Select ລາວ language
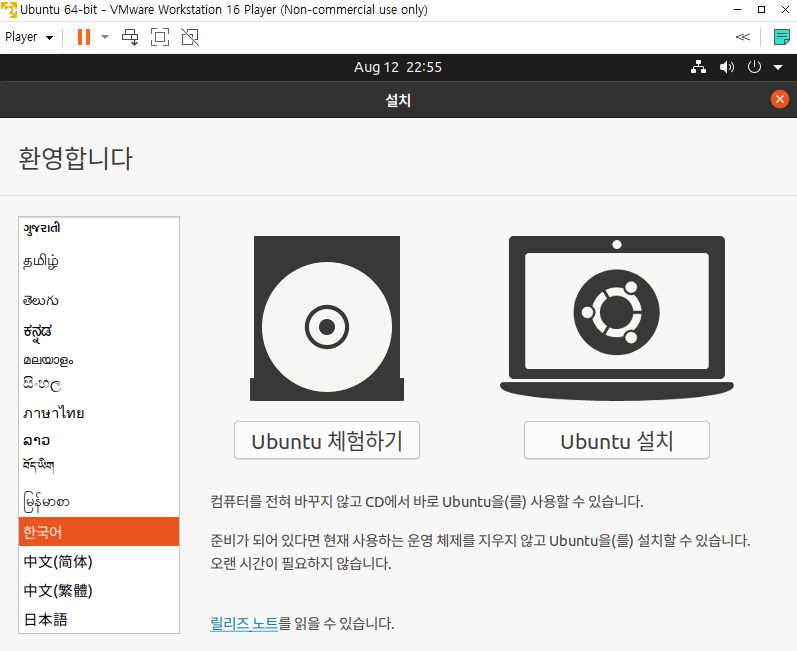This screenshot has width=797, height=651. pyautogui.click(x=99, y=440)
